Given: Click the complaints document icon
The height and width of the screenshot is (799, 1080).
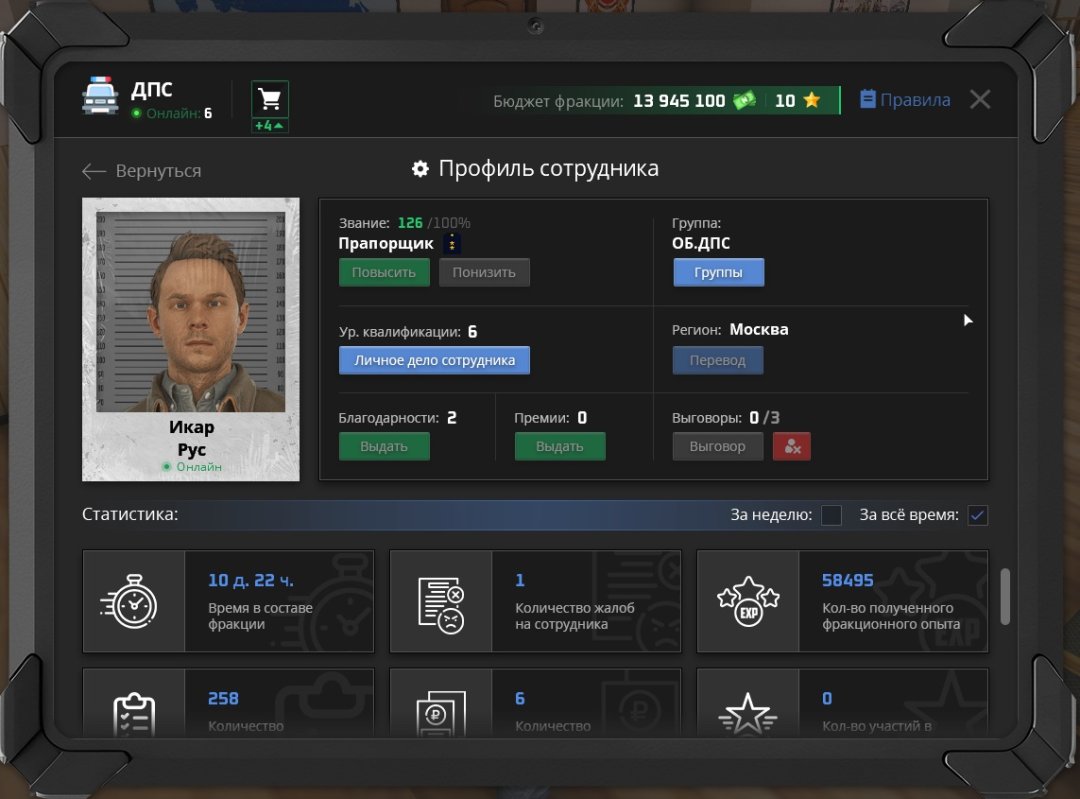Looking at the screenshot, I should point(441,601).
